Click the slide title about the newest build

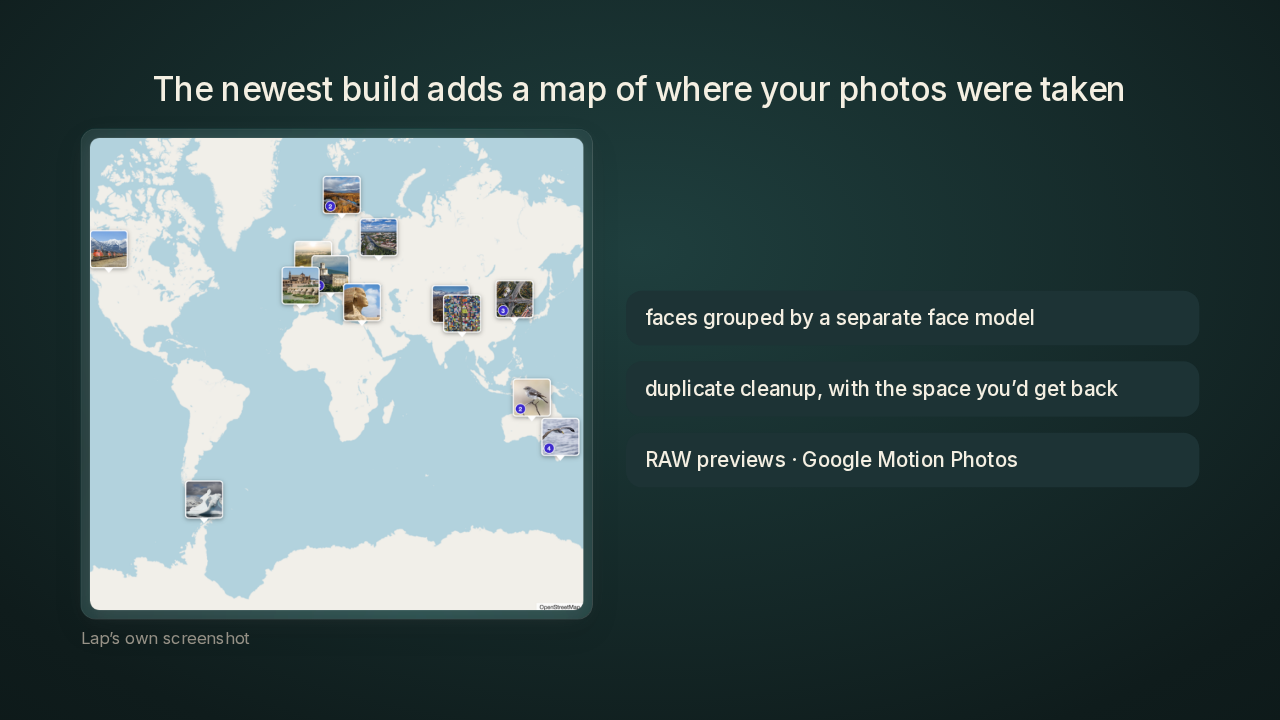tap(639, 89)
